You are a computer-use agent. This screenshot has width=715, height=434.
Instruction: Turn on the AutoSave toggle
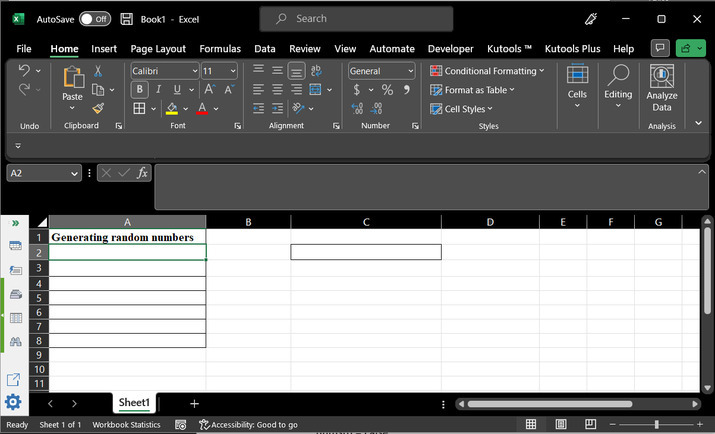point(95,19)
